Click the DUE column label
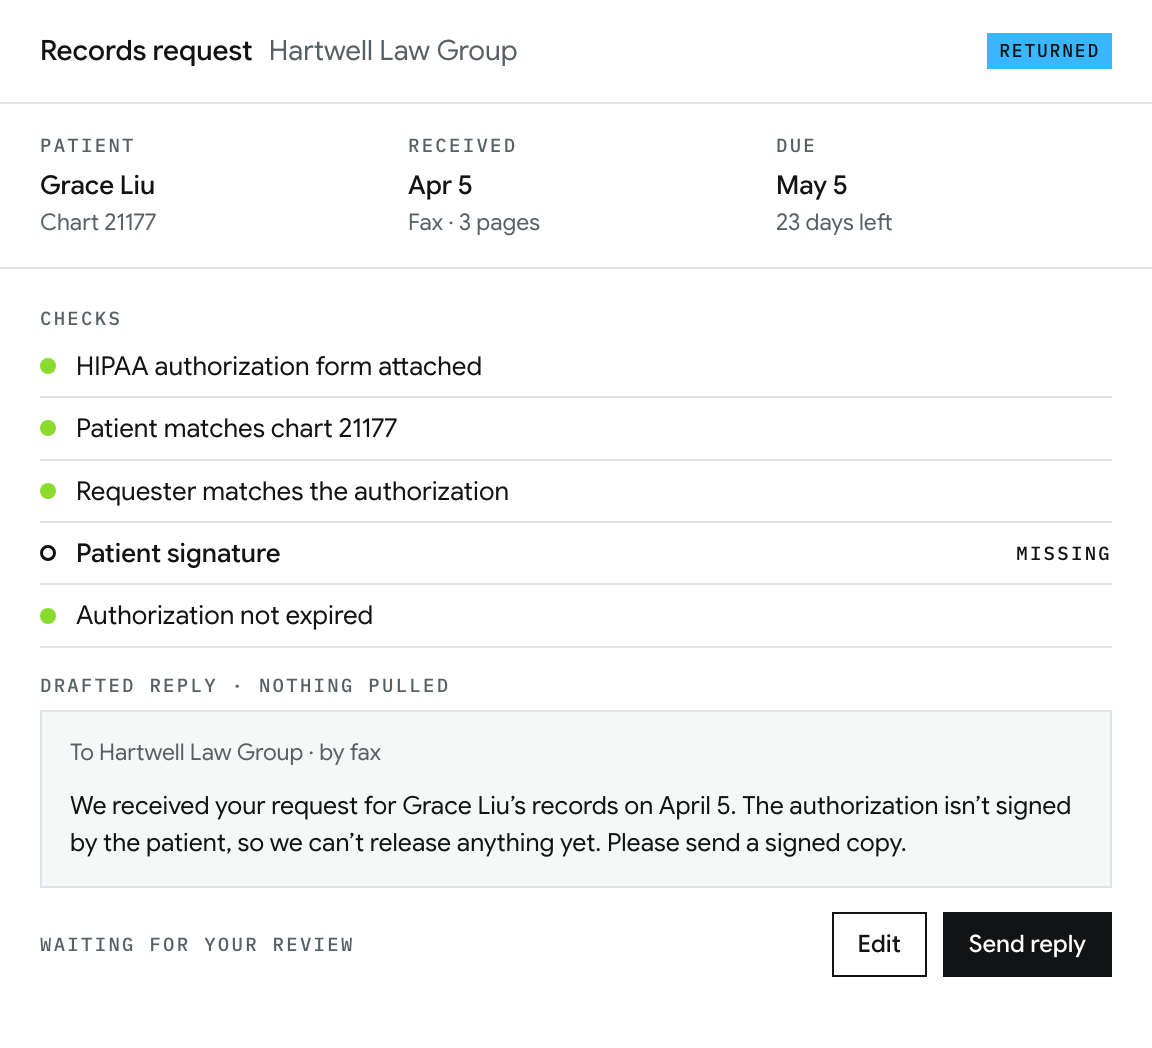1152x1048 pixels. (796, 146)
